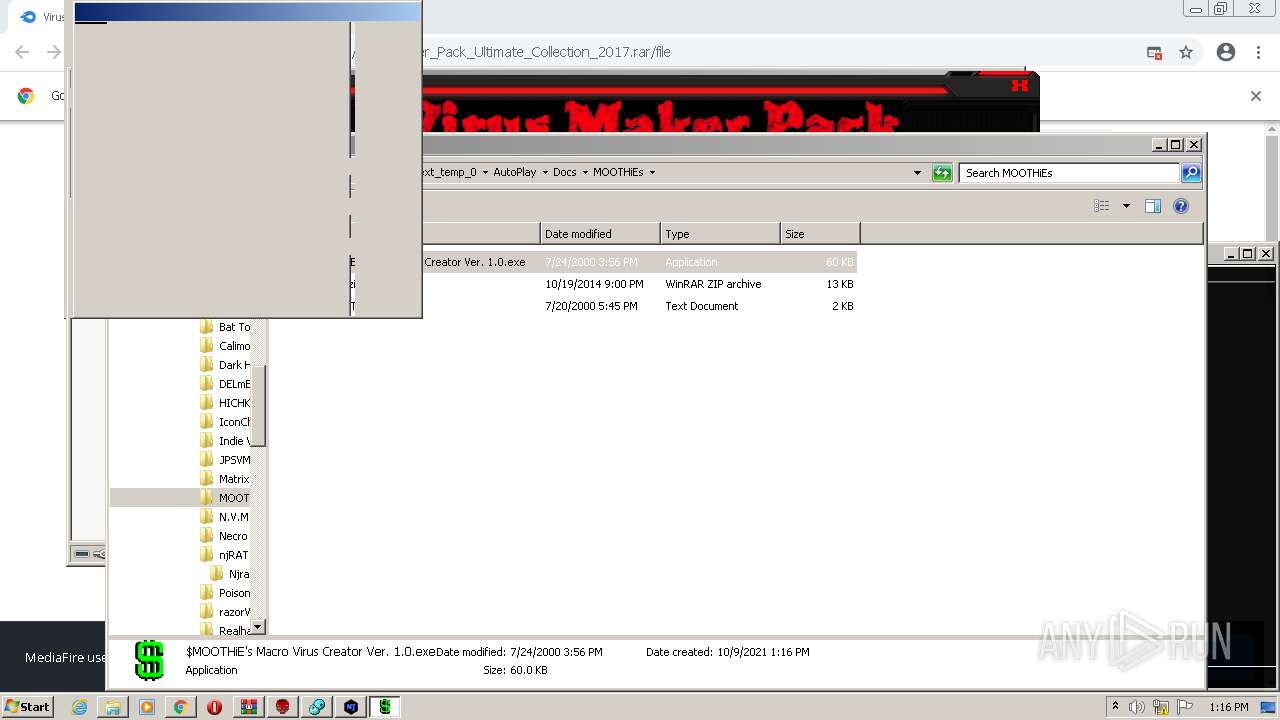
Task: Click the green dollar icon in details pane
Action: (149, 661)
